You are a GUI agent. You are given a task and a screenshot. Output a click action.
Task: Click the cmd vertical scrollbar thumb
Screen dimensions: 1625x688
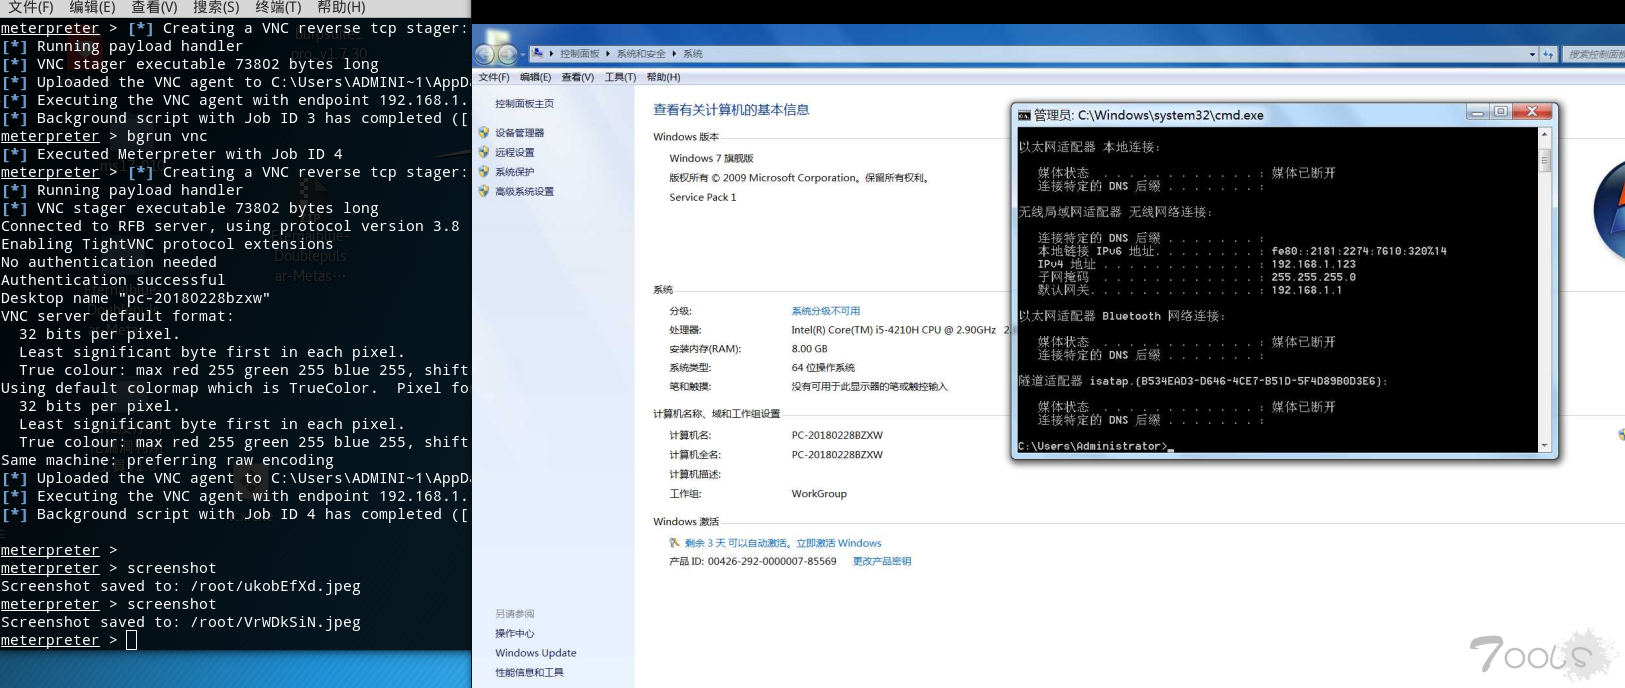coord(1544,160)
